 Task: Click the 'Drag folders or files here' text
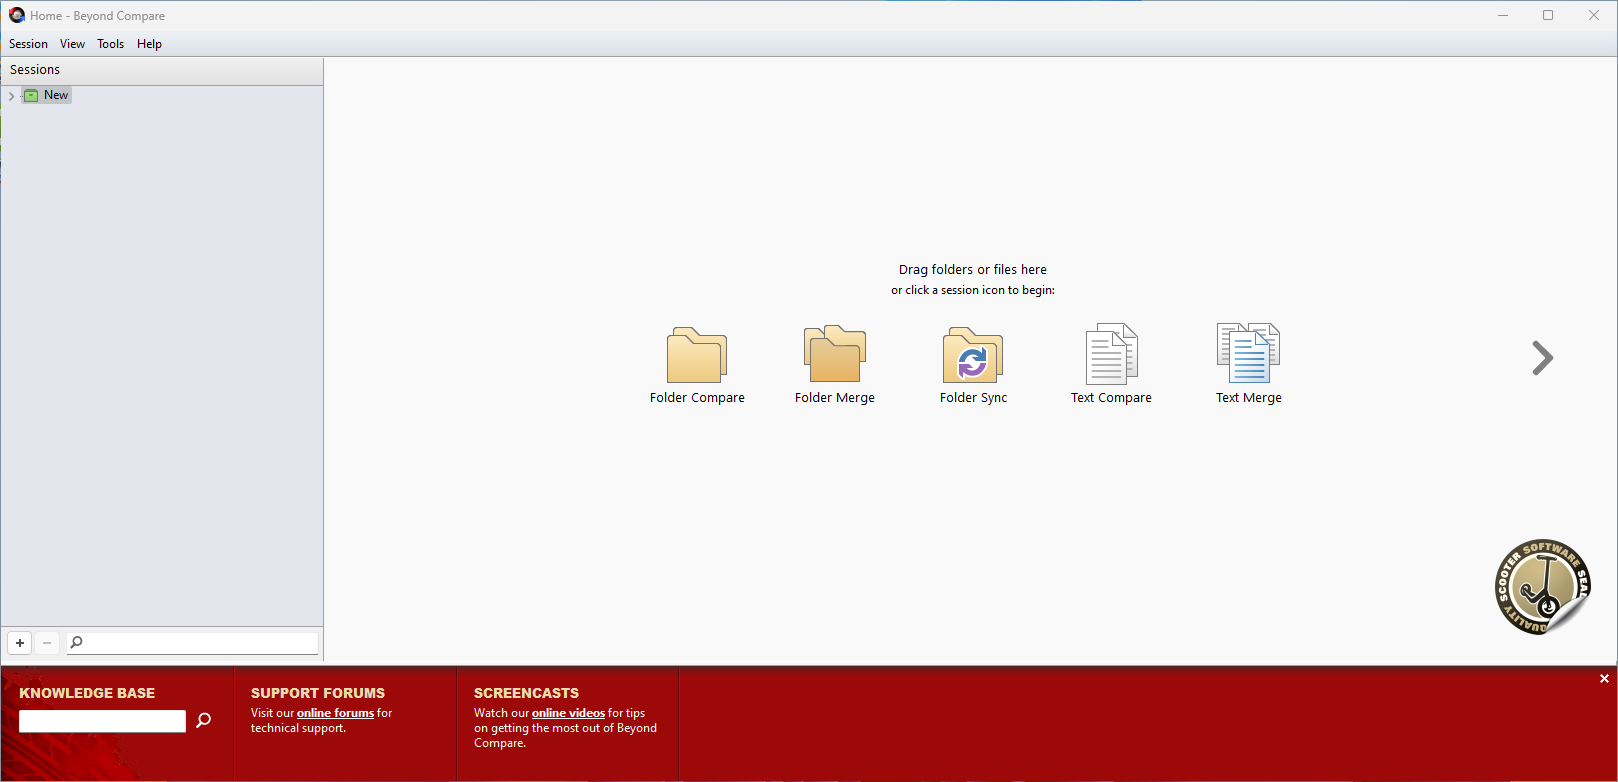pyautogui.click(x=973, y=270)
